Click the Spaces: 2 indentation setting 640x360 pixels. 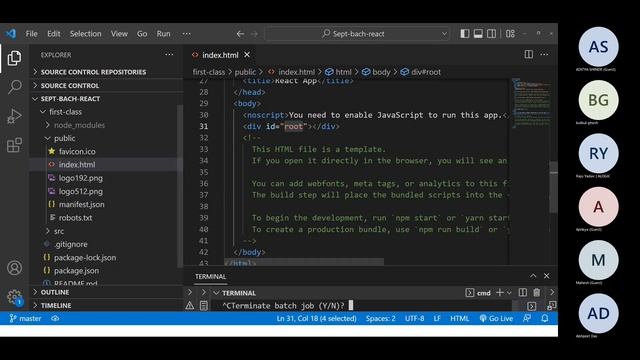click(380, 318)
